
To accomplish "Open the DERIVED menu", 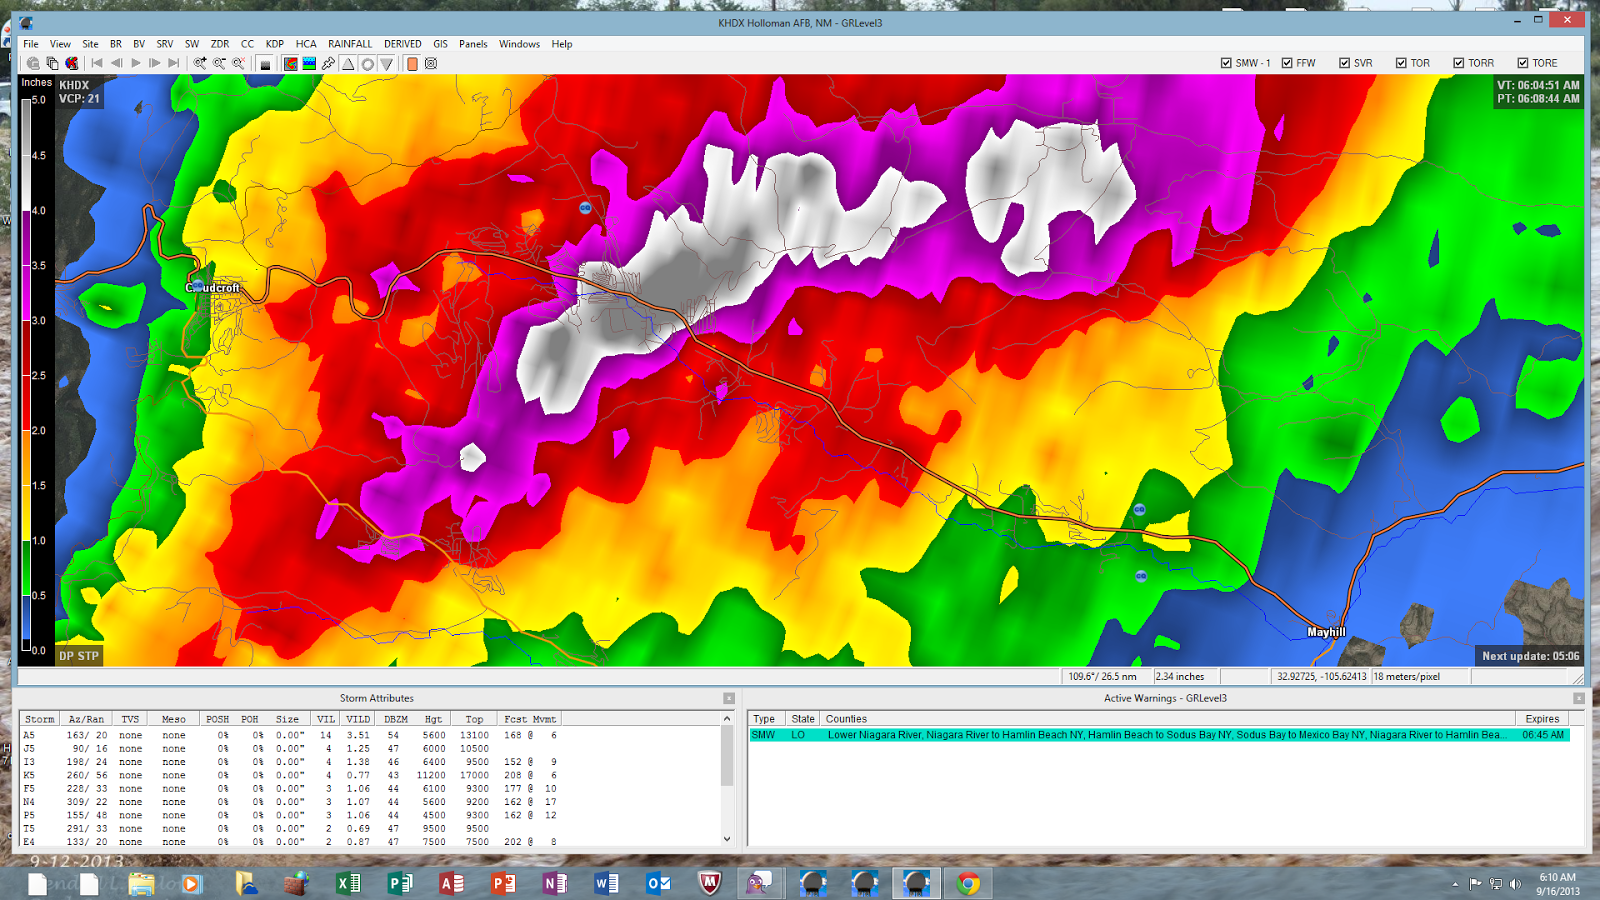I will click(402, 43).
